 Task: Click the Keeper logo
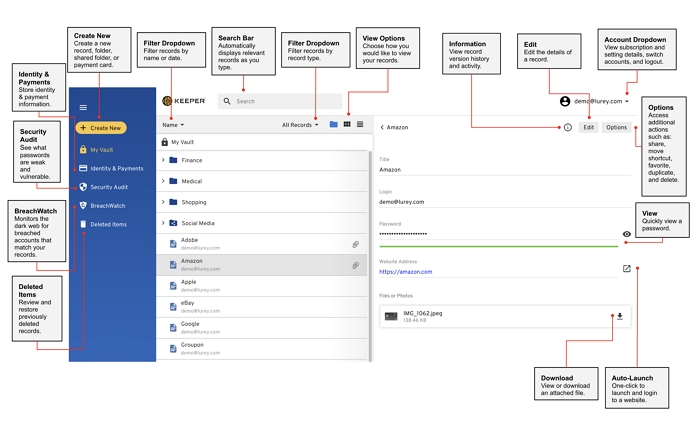[183, 101]
